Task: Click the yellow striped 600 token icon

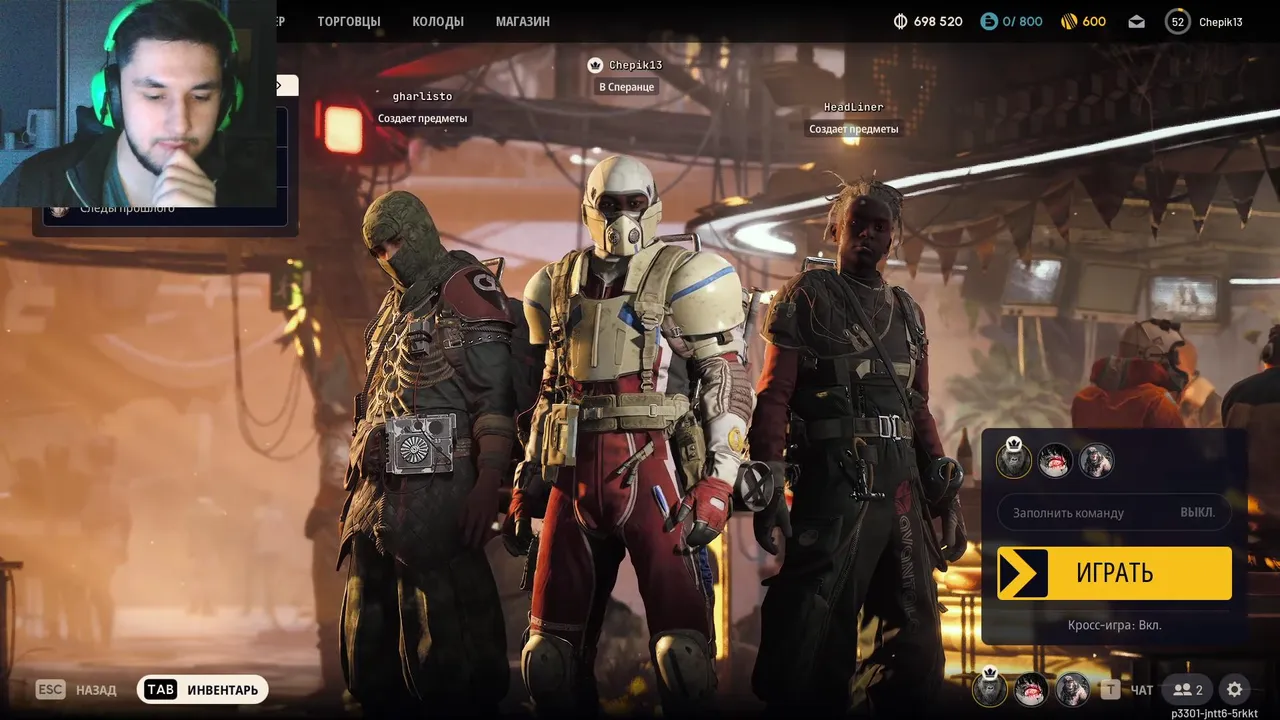Action: click(1069, 21)
